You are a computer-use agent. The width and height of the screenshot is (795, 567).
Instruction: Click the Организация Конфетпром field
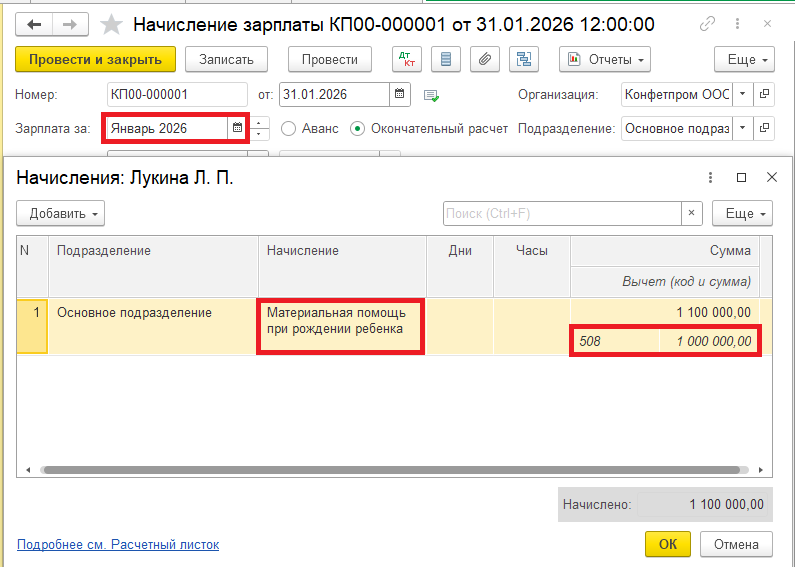pyautogui.click(x=677, y=94)
